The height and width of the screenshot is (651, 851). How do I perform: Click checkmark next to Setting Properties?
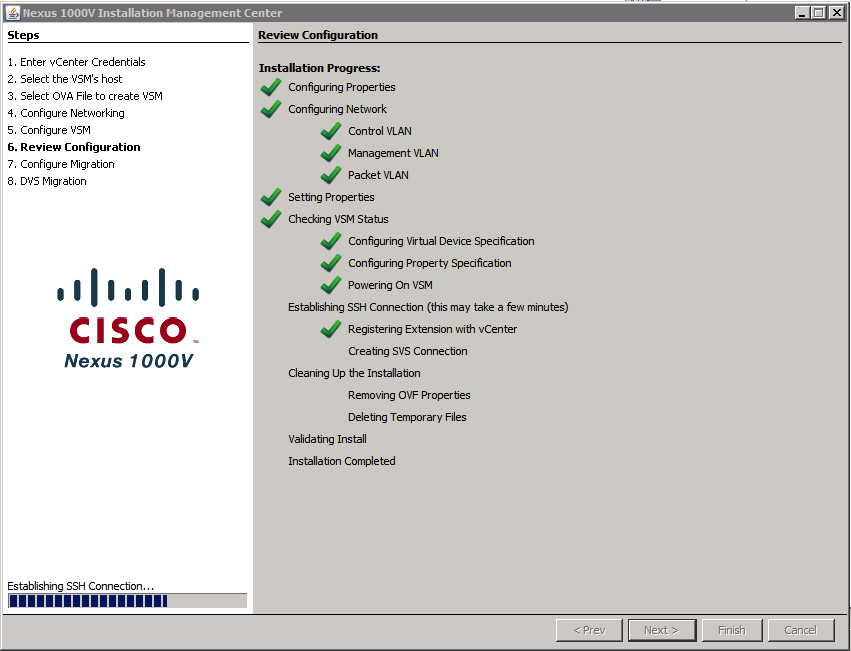tap(271, 197)
